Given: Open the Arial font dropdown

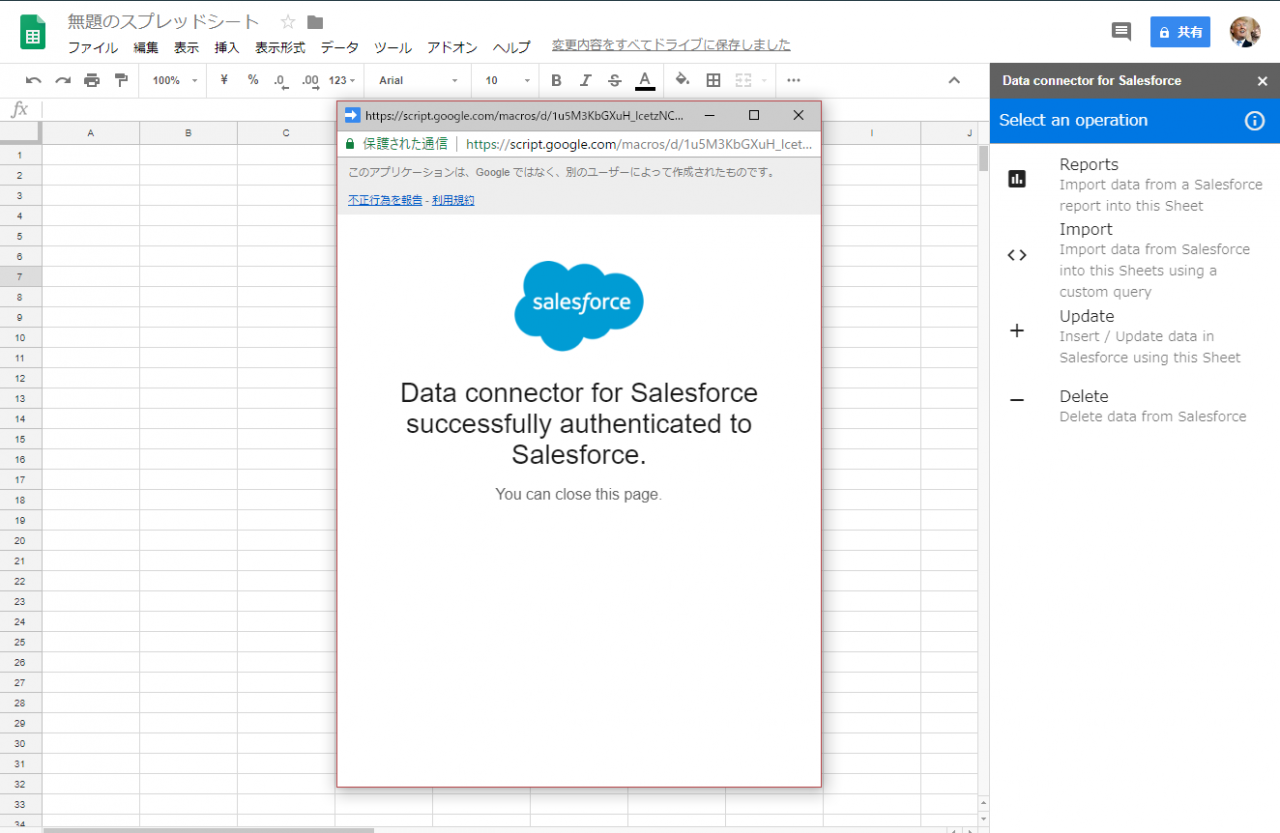Looking at the screenshot, I should 418,80.
